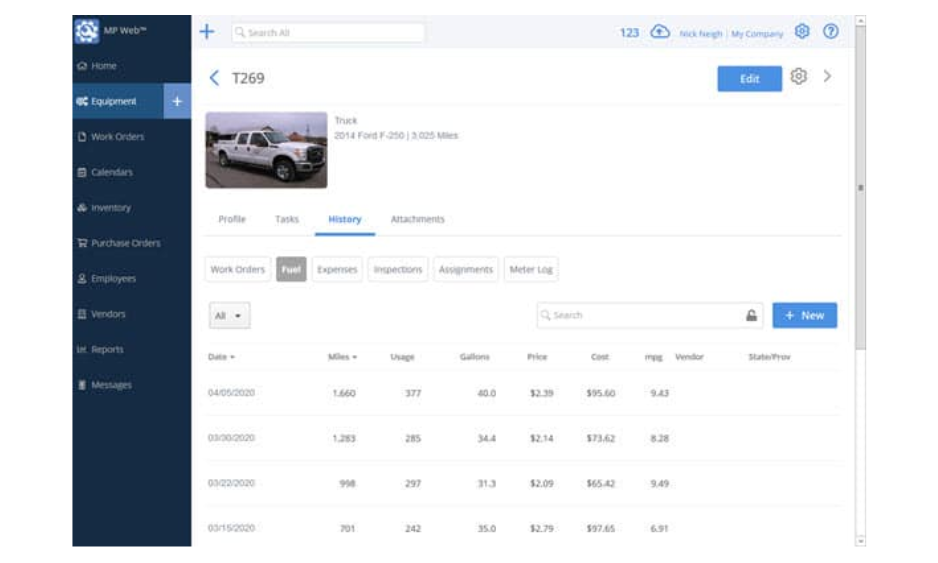This screenshot has height=563, width=938.
Task: Switch to the Attachments tab
Action: coord(417,220)
